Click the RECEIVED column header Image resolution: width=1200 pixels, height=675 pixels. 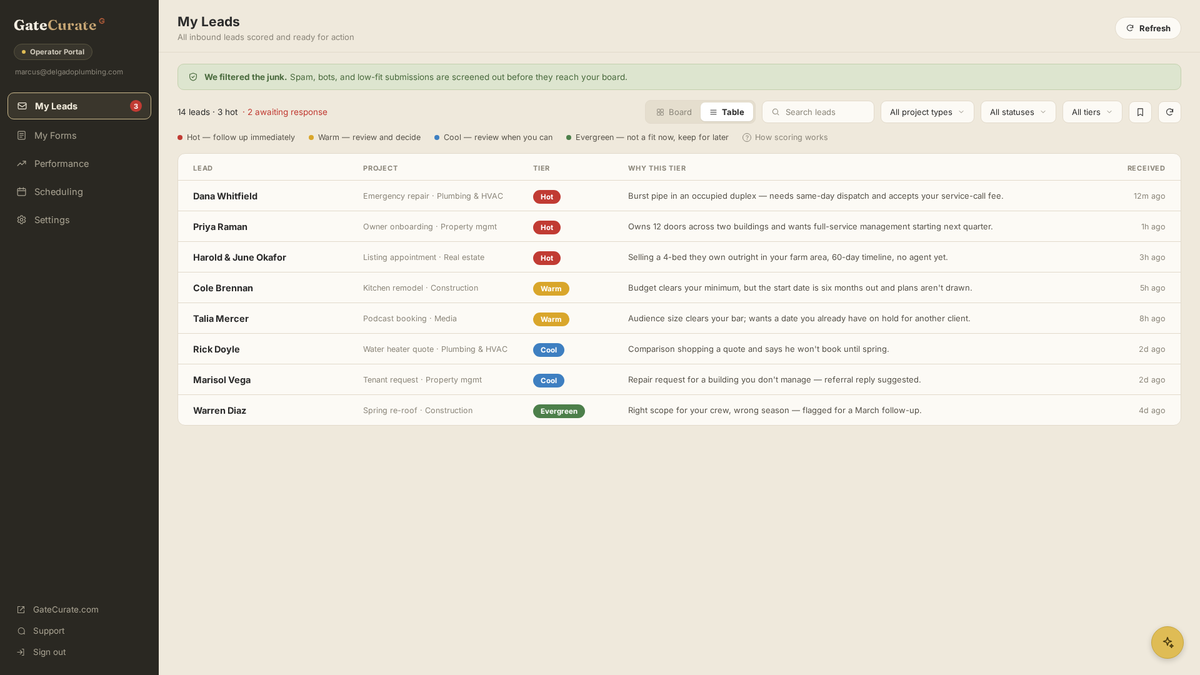click(1146, 168)
